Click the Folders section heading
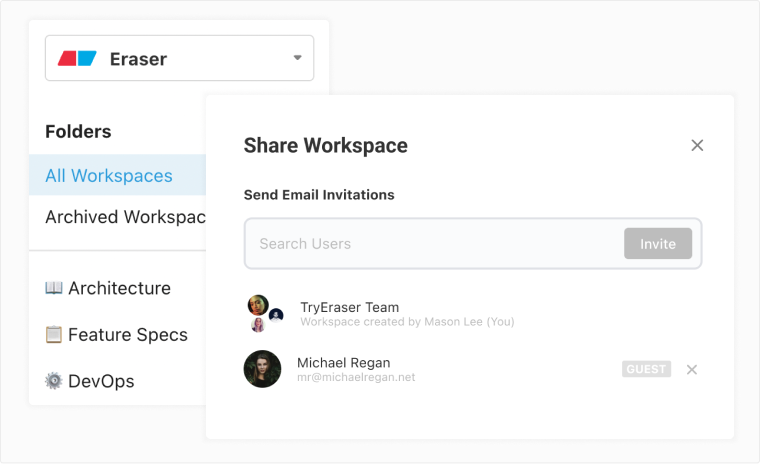Image resolution: width=760 pixels, height=464 pixels. coord(78,131)
